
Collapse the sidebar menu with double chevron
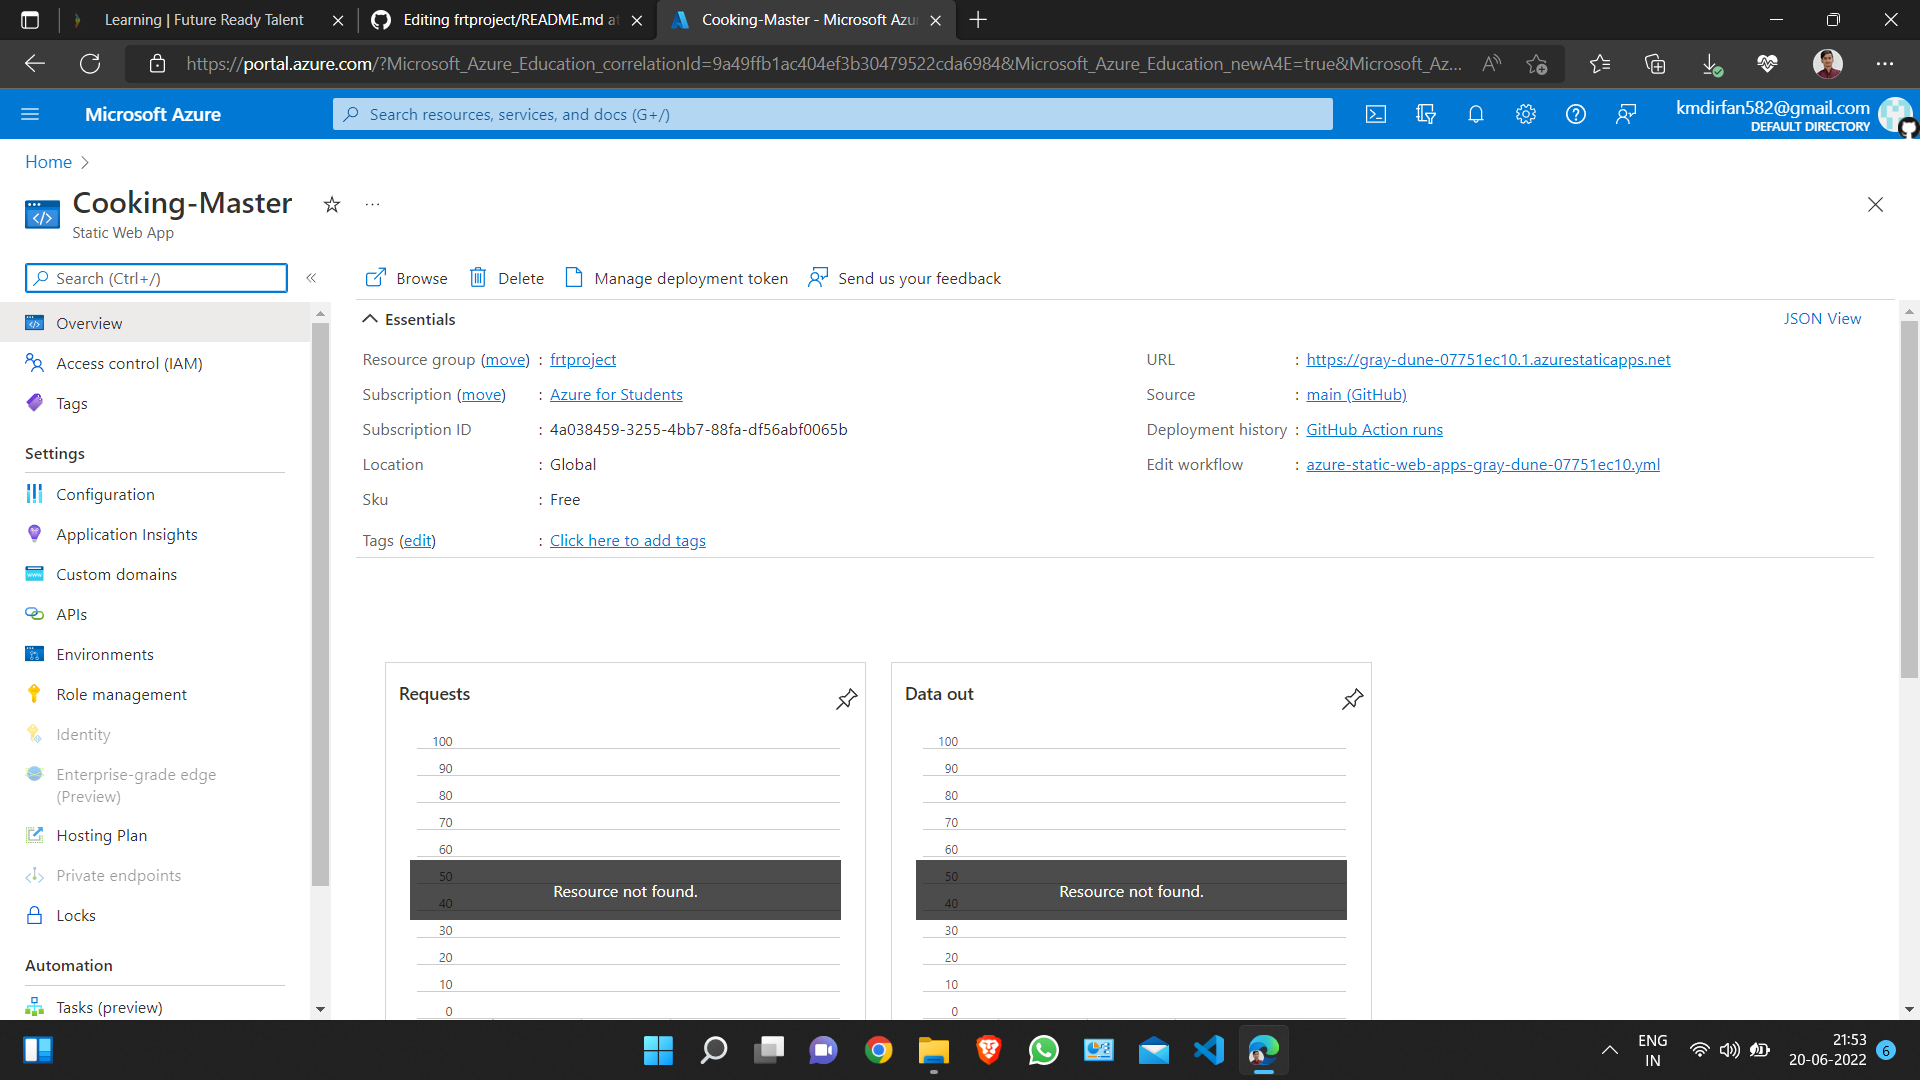pos(311,278)
